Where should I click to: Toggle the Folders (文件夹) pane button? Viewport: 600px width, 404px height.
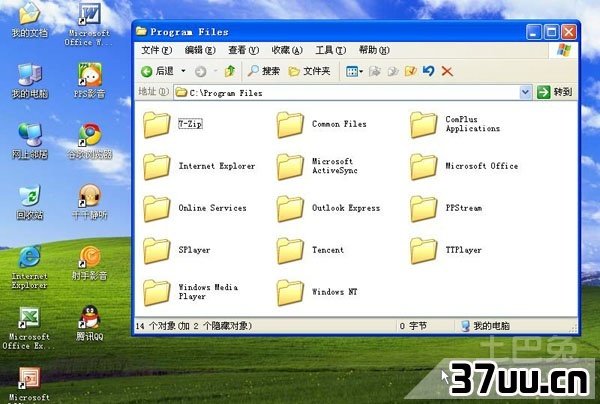[x=310, y=71]
